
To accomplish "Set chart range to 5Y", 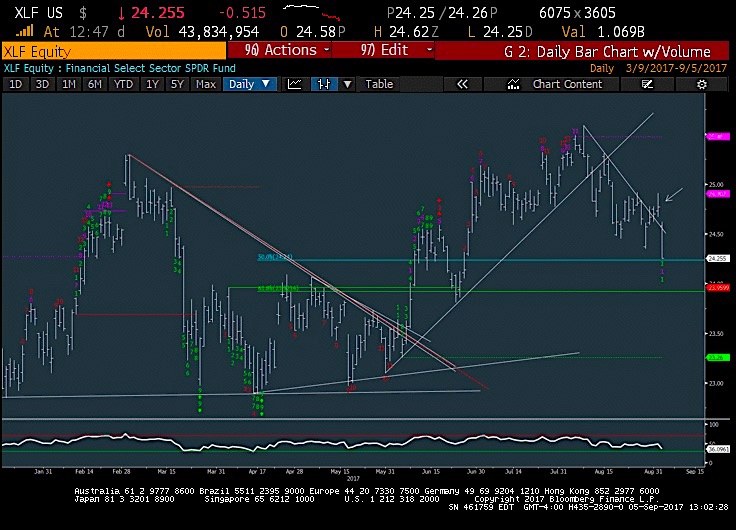I will click(x=177, y=84).
